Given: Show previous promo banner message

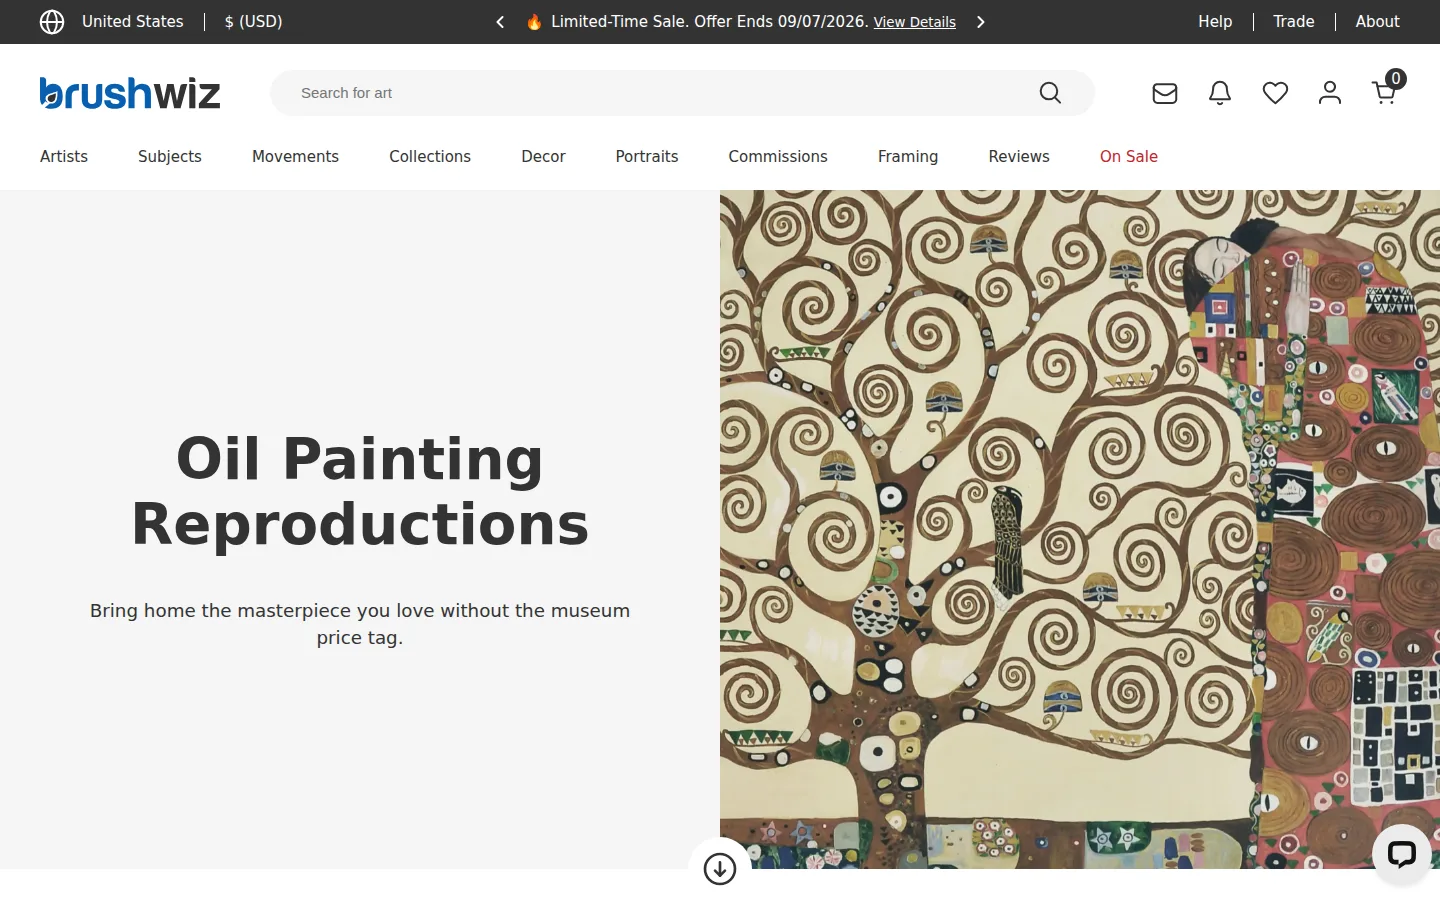Looking at the screenshot, I should point(500,22).
